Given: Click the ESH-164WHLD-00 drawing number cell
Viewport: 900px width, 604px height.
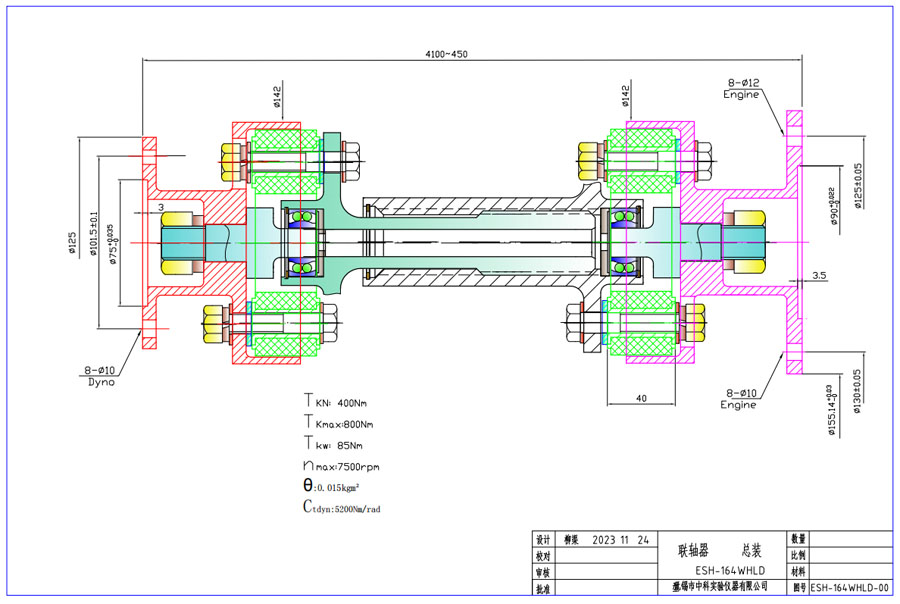Looking at the screenshot, I should [x=848, y=589].
